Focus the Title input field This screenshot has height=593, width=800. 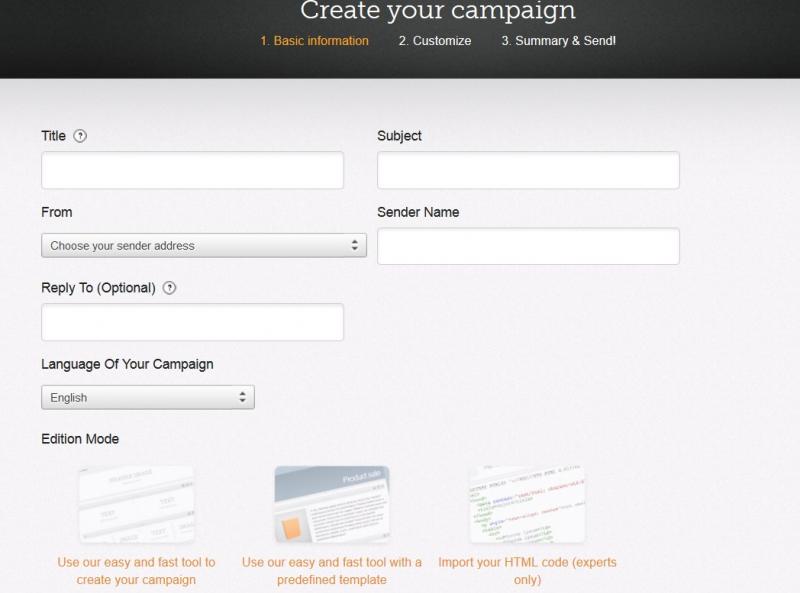click(192, 170)
